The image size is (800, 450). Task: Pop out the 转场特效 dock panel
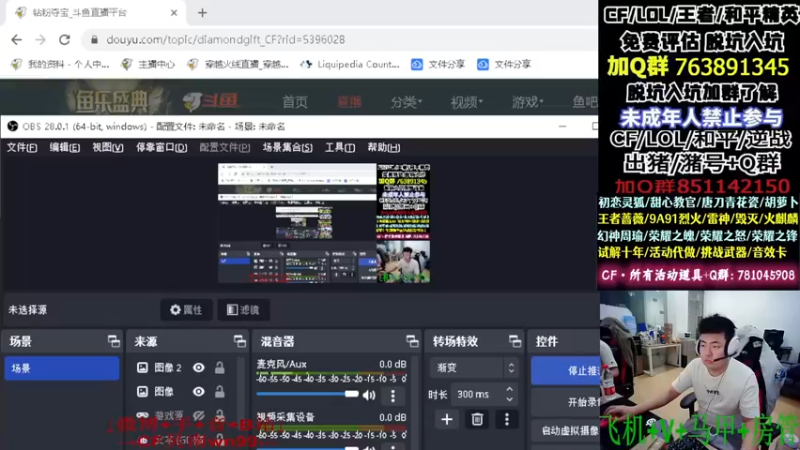click(x=515, y=341)
